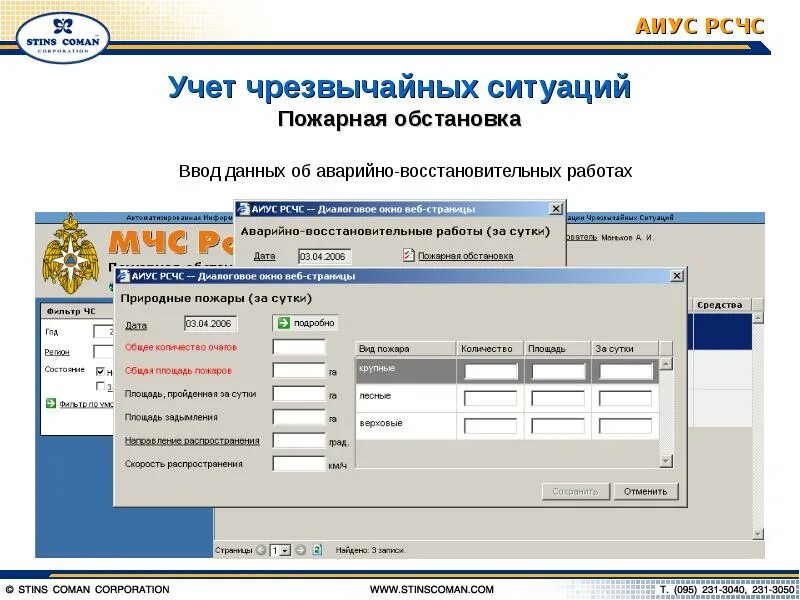
Task: Click the green refresh icon near page navigation
Action: click(x=315, y=547)
